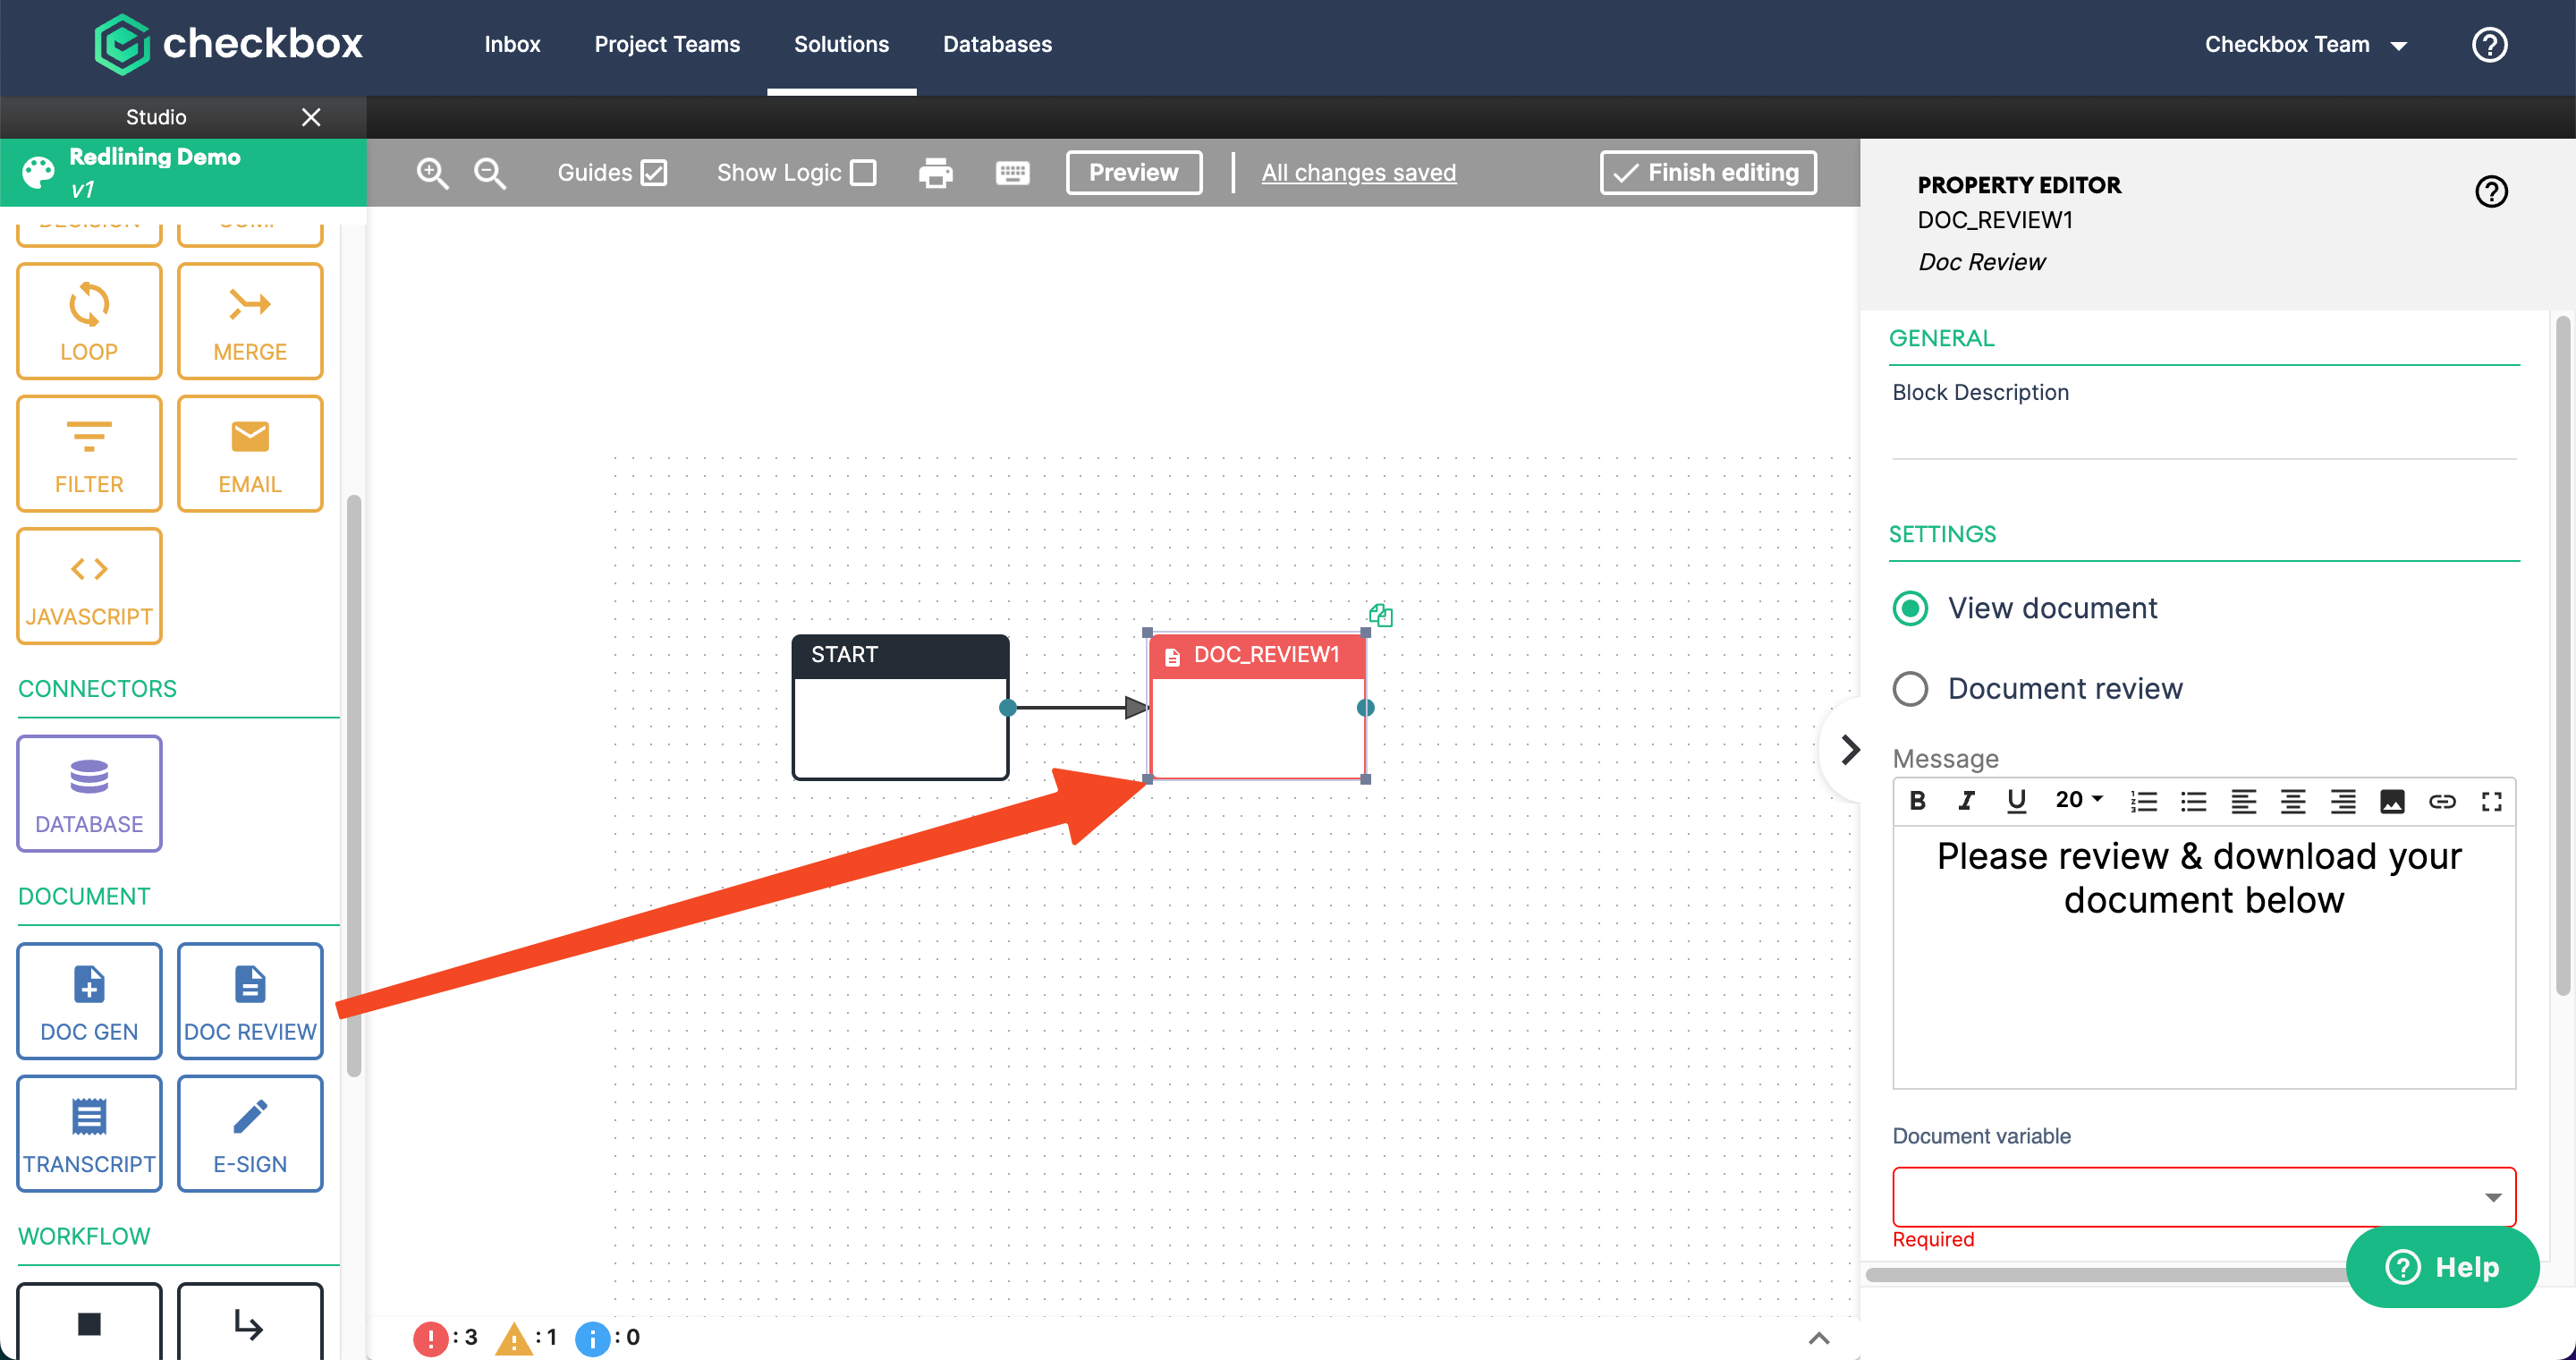Zoom in on the canvas
Viewport: 2576px width, 1360px height.
pyautogui.click(x=432, y=173)
